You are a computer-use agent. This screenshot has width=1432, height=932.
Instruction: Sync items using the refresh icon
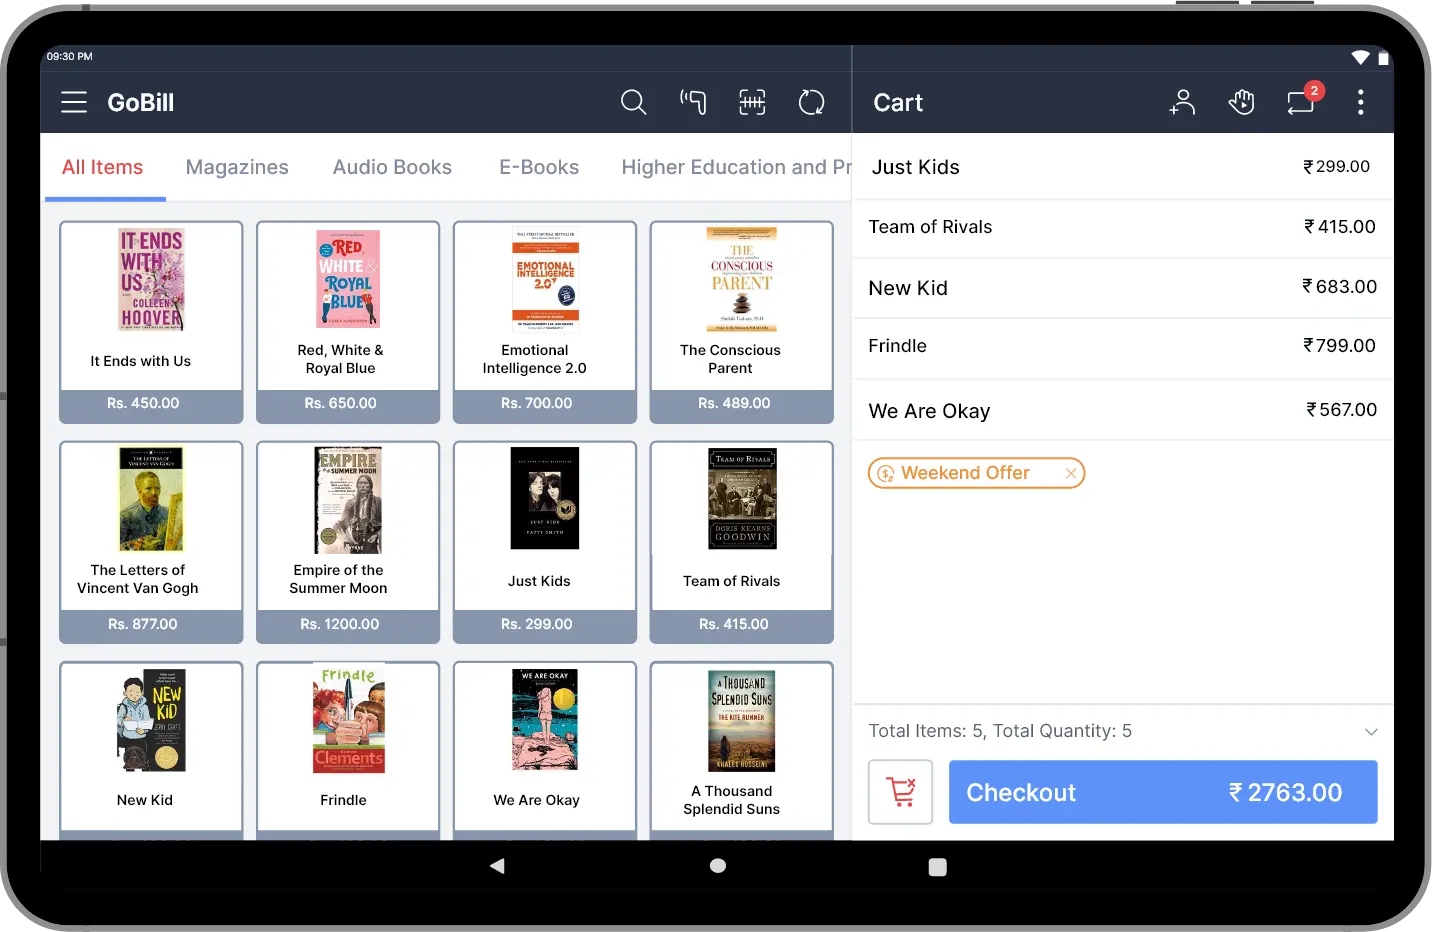tap(811, 102)
